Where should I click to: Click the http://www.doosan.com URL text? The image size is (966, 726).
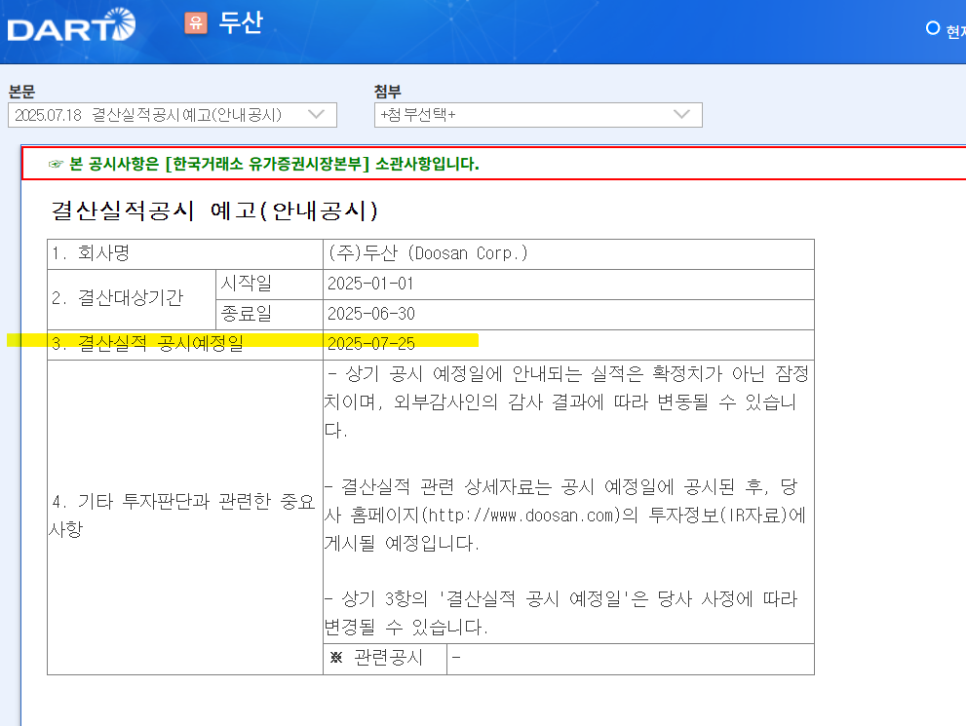click(522, 515)
